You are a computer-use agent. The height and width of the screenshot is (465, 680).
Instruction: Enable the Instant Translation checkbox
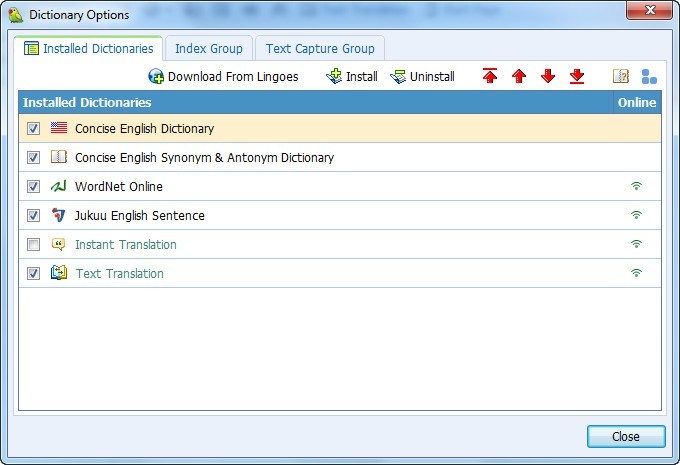click(x=33, y=245)
